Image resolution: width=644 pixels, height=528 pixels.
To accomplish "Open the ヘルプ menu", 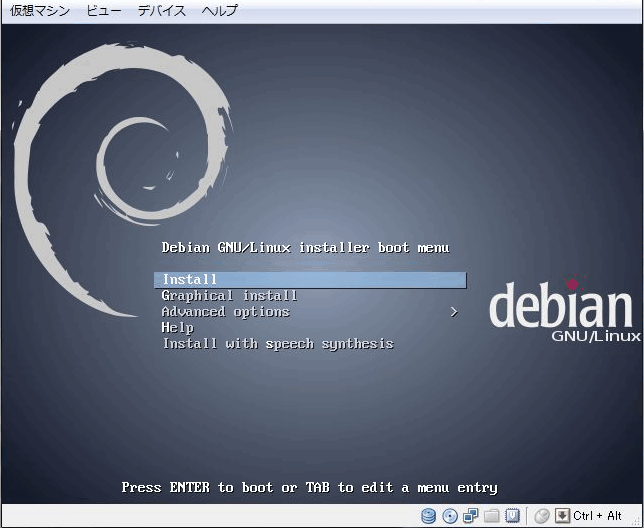I will point(220,11).
